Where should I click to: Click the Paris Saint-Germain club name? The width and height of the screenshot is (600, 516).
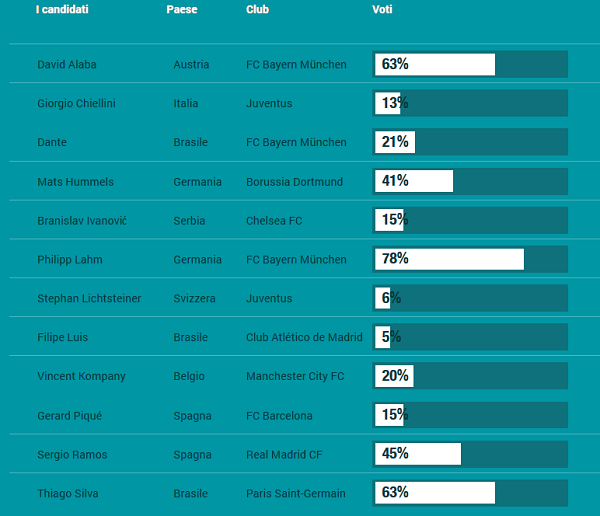(296, 494)
